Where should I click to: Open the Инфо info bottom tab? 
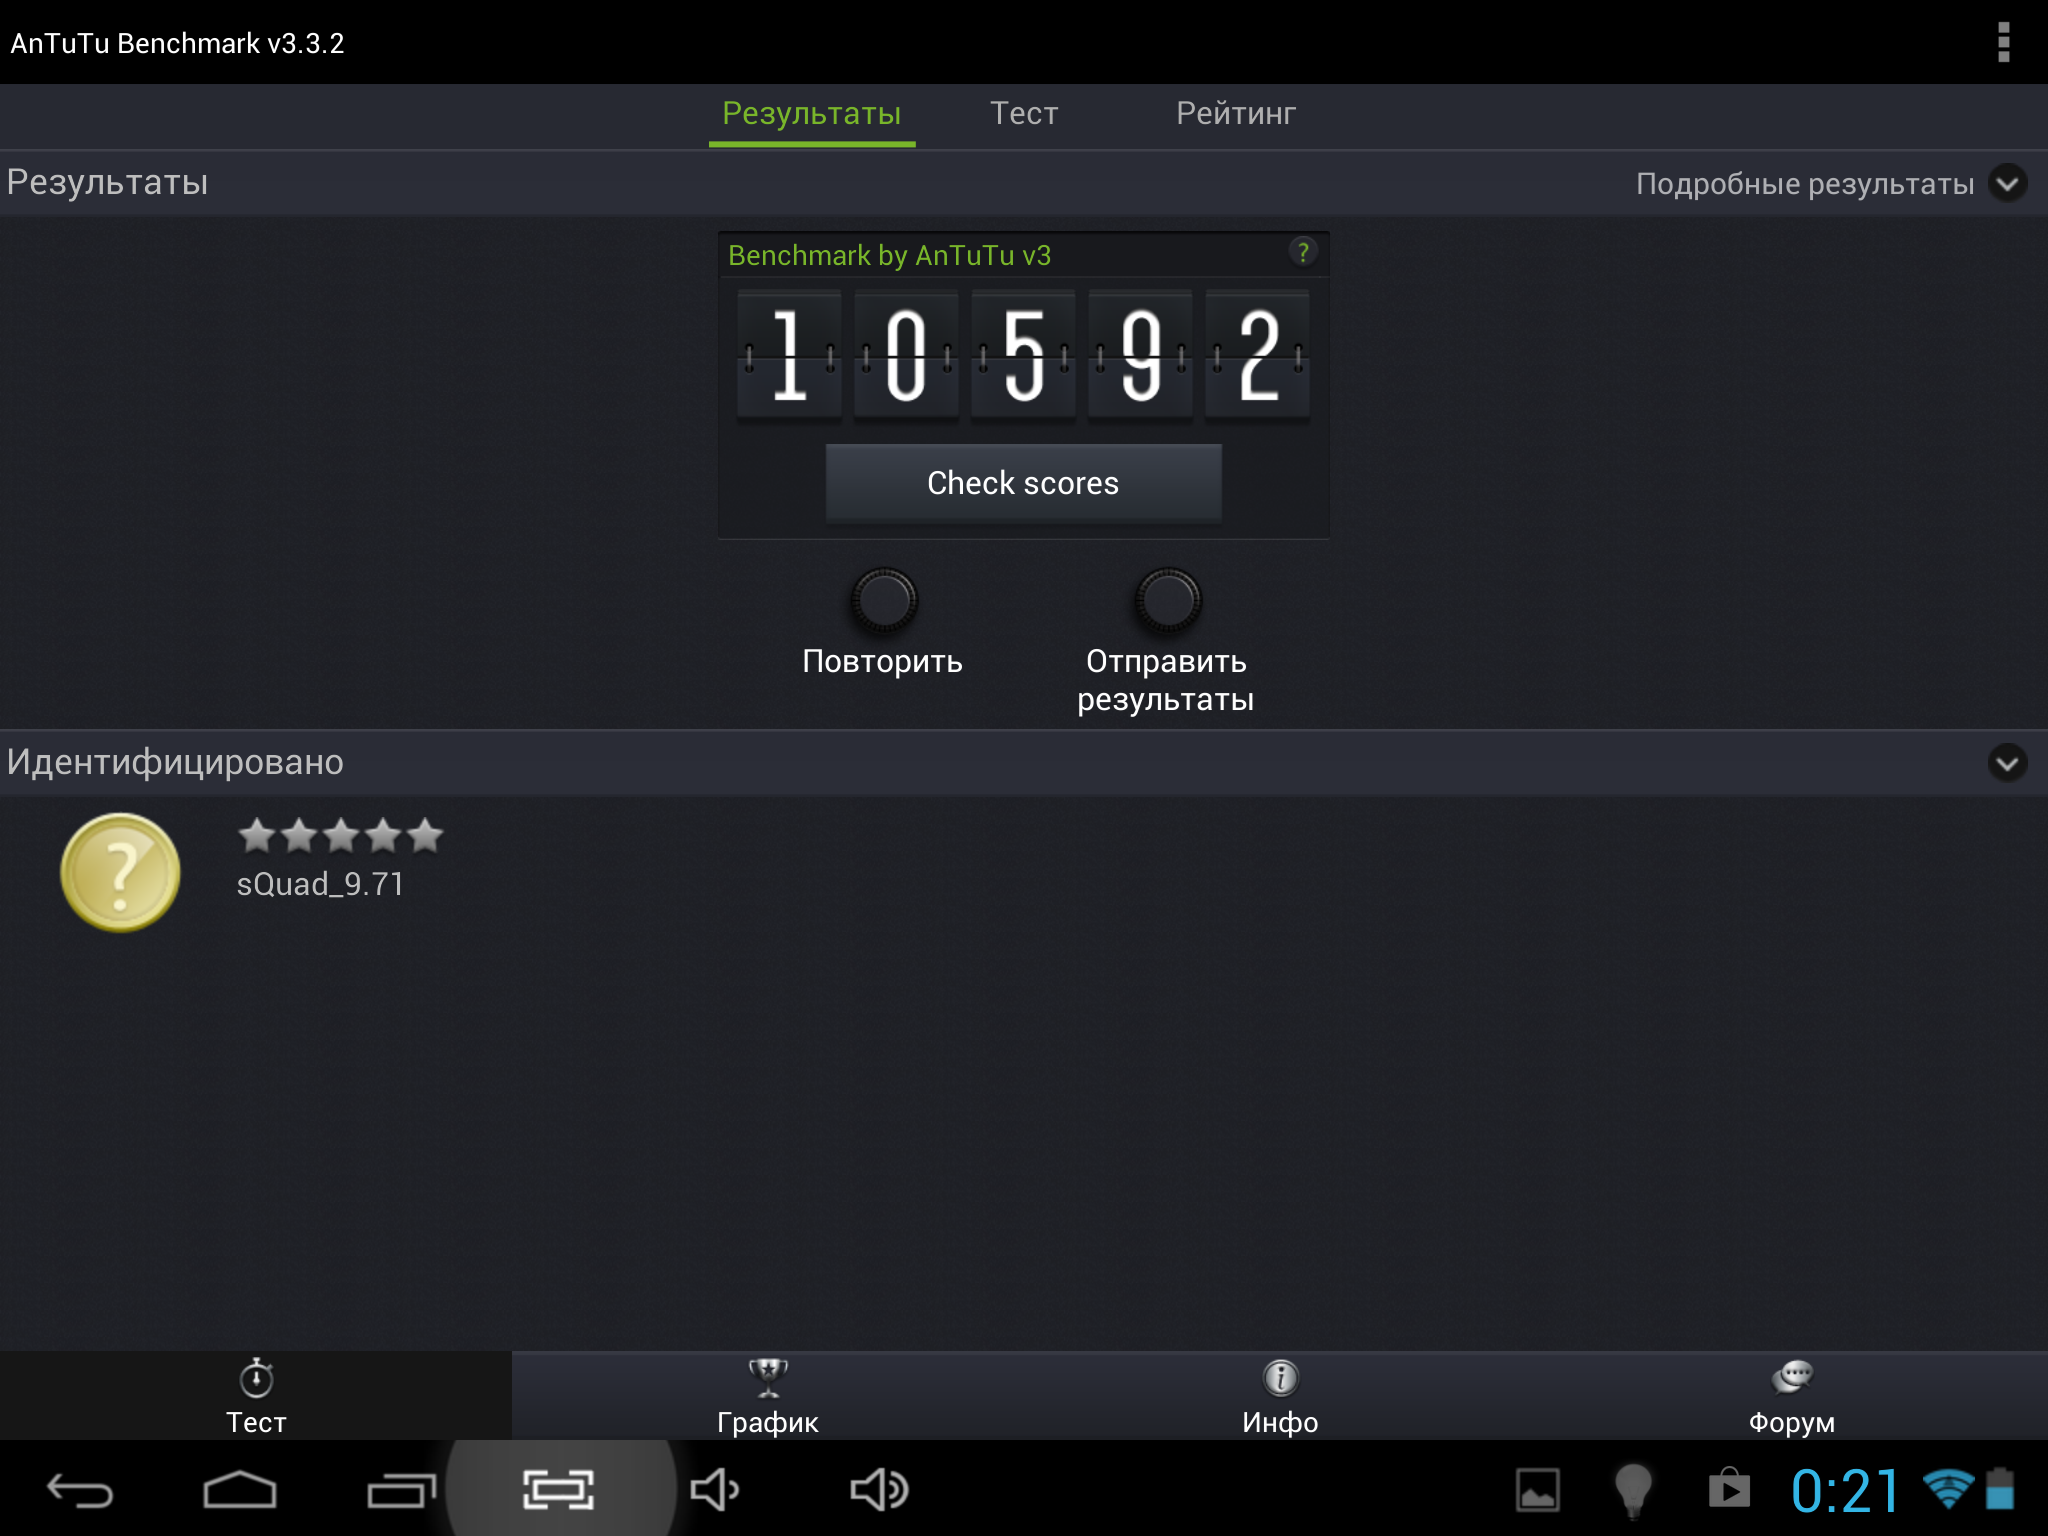[x=1280, y=1396]
